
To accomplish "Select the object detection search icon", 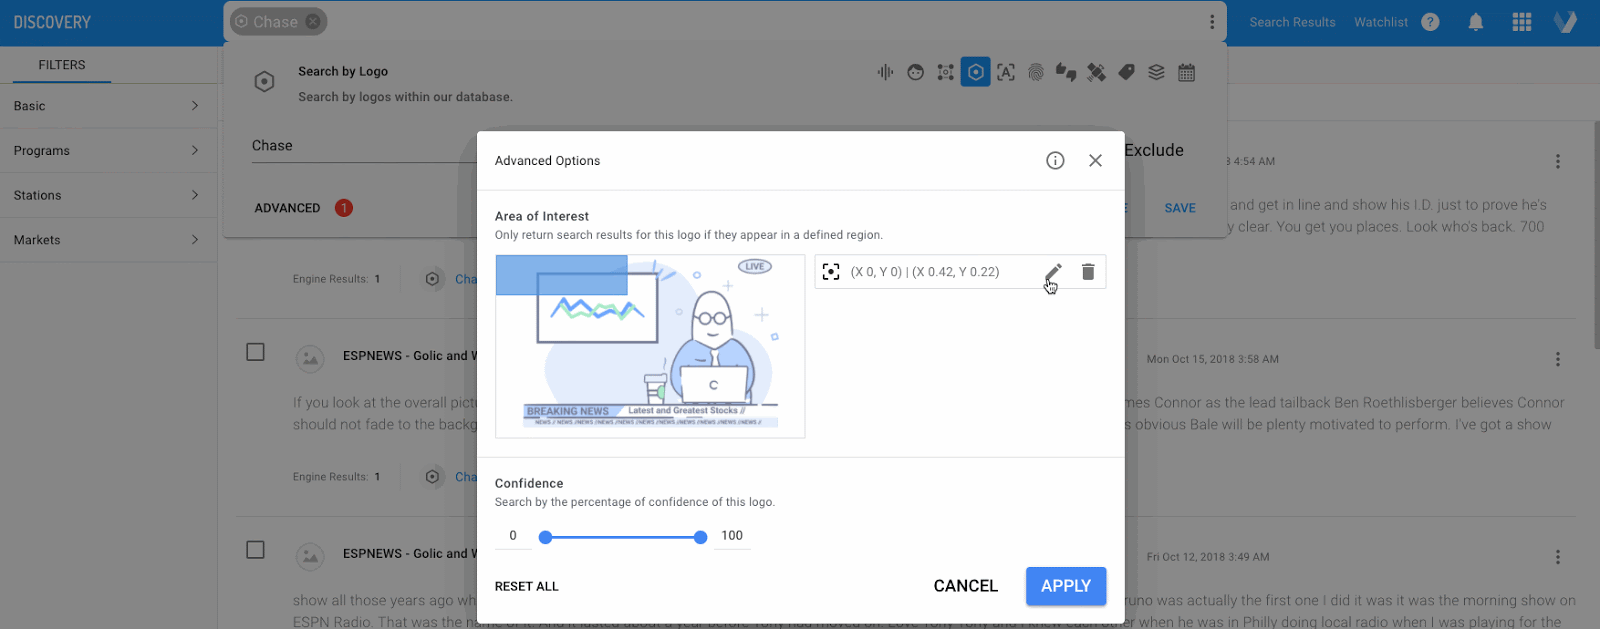I will [945, 72].
